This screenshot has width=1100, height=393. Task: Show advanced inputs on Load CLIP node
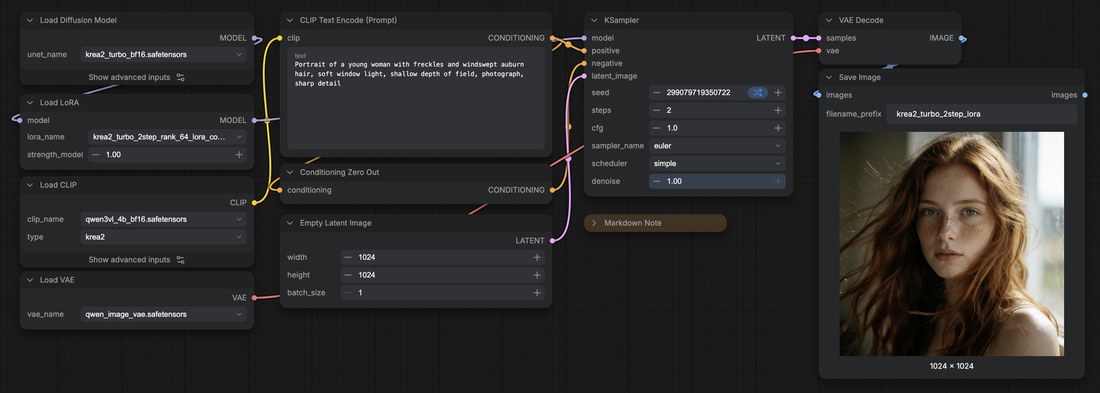coord(137,260)
